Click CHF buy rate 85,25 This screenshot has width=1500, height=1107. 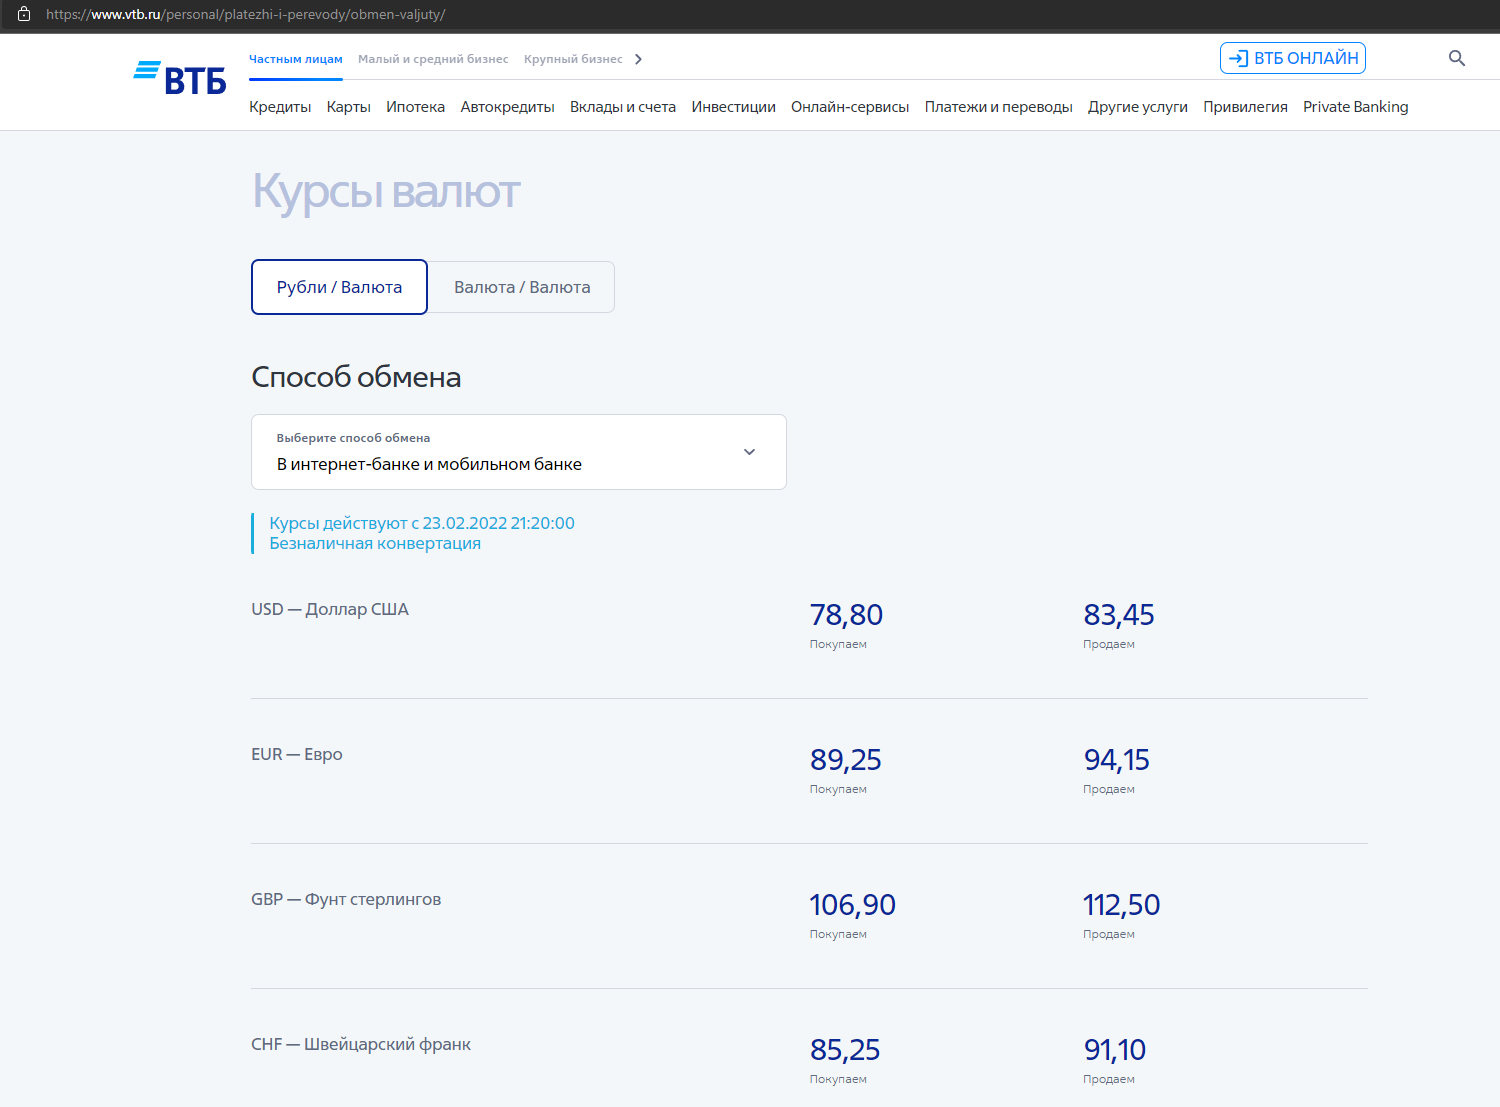click(845, 1049)
